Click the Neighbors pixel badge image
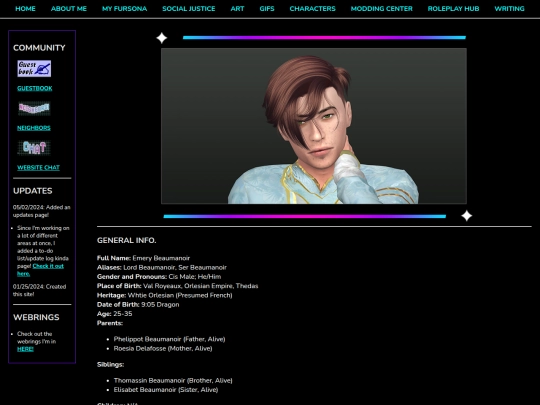Image resolution: width=540 pixels, height=405 pixels. (x=34, y=108)
